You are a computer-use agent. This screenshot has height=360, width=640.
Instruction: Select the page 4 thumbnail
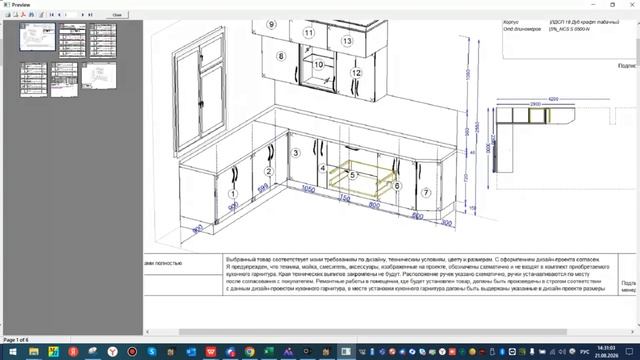[33, 79]
